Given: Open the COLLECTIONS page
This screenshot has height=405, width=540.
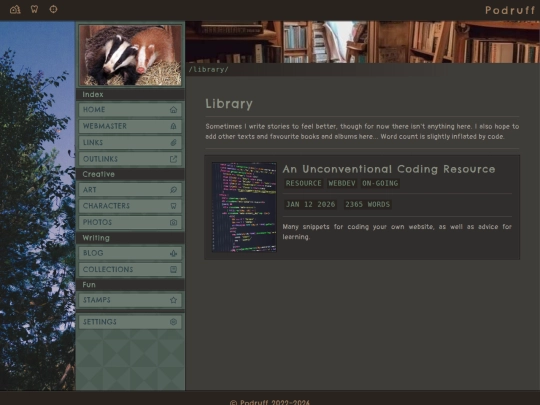Looking at the screenshot, I should 130,269.
